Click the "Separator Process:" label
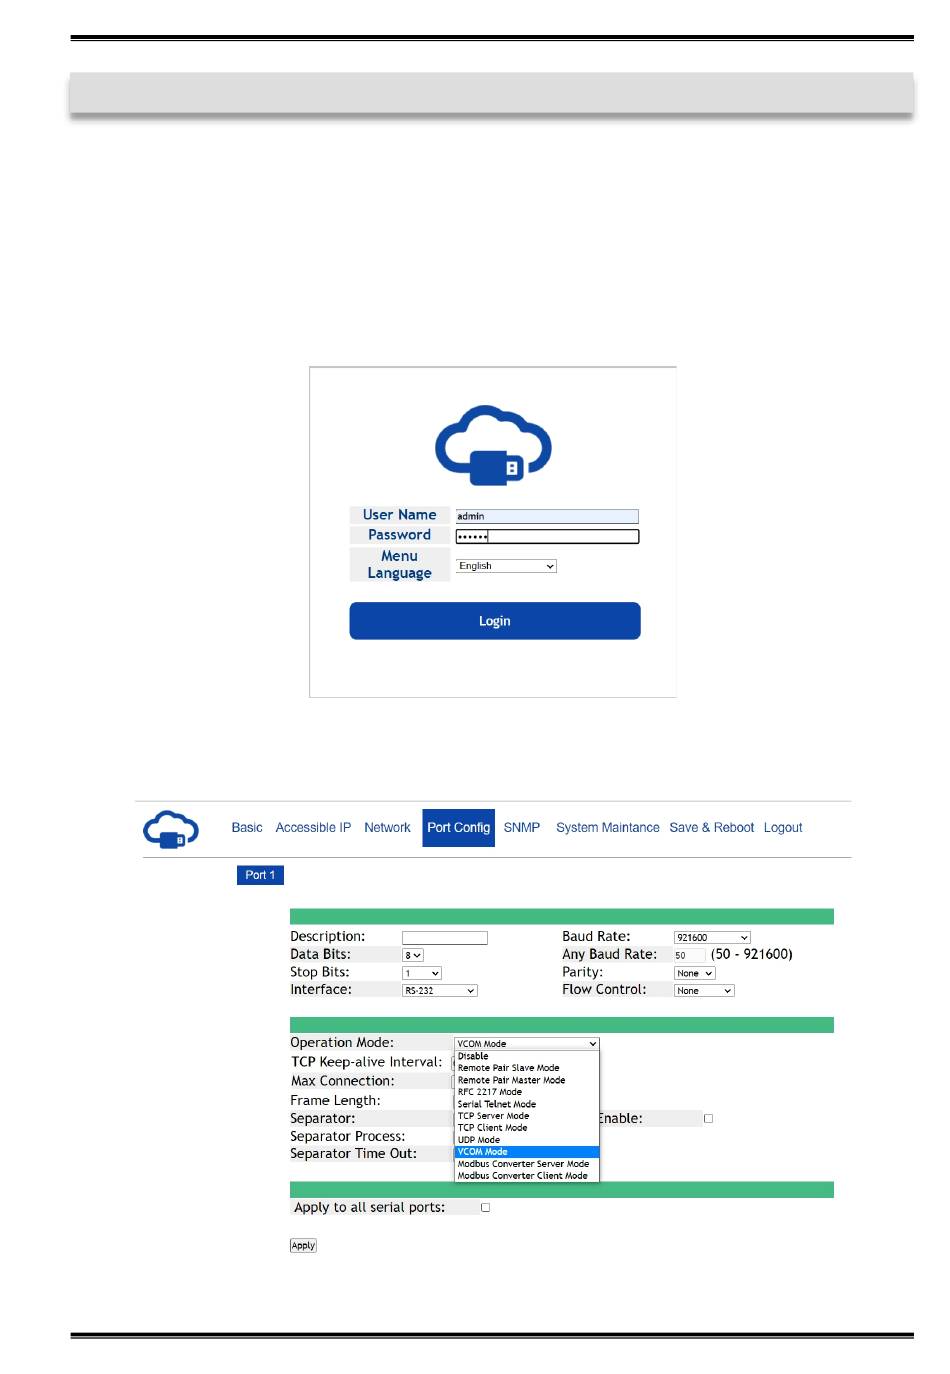The image size is (950, 1374). point(348,1137)
